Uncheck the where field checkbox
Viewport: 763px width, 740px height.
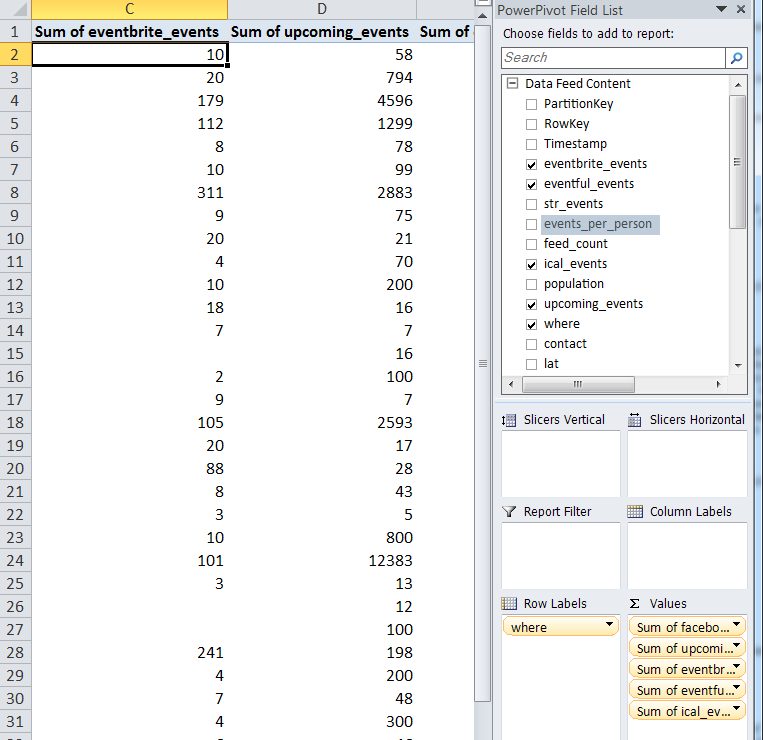pyautogui.click(x=531, y=325)
